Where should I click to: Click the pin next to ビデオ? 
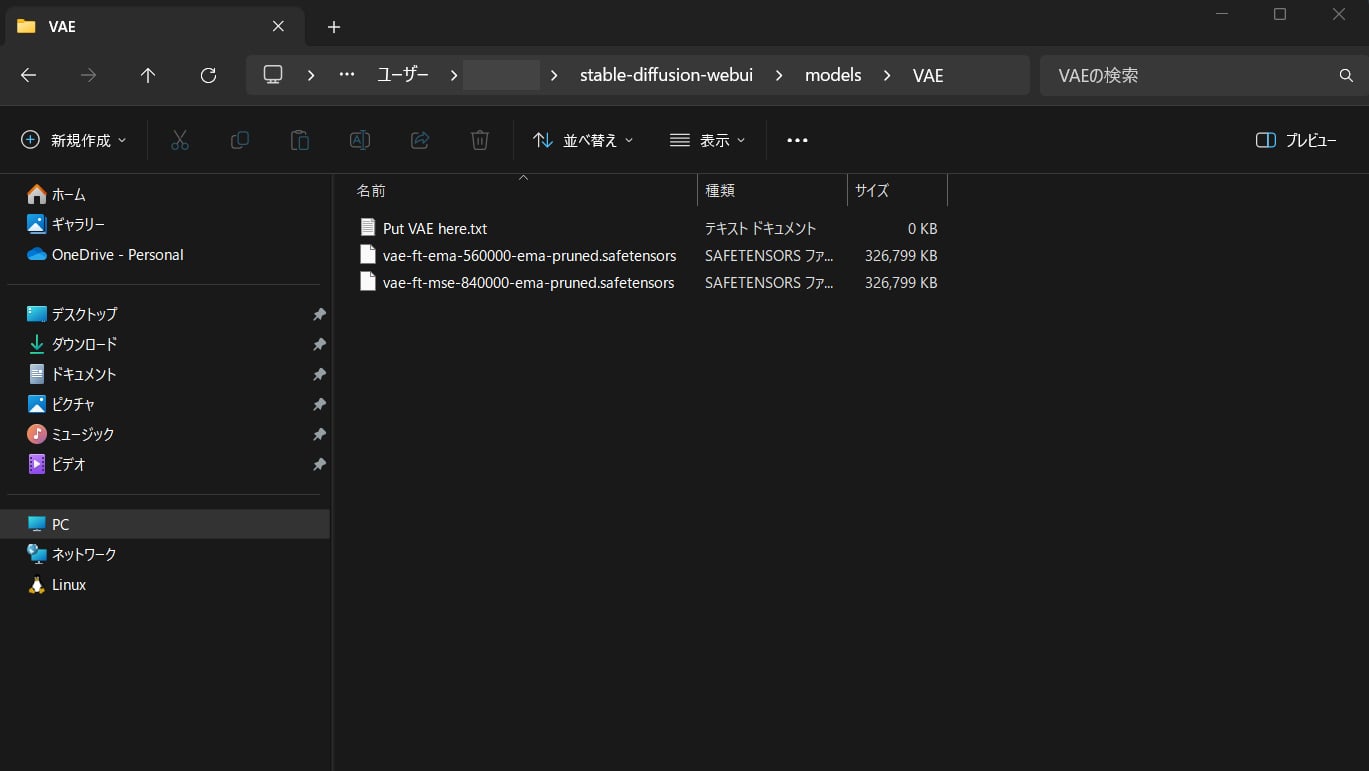pos(319,464)
